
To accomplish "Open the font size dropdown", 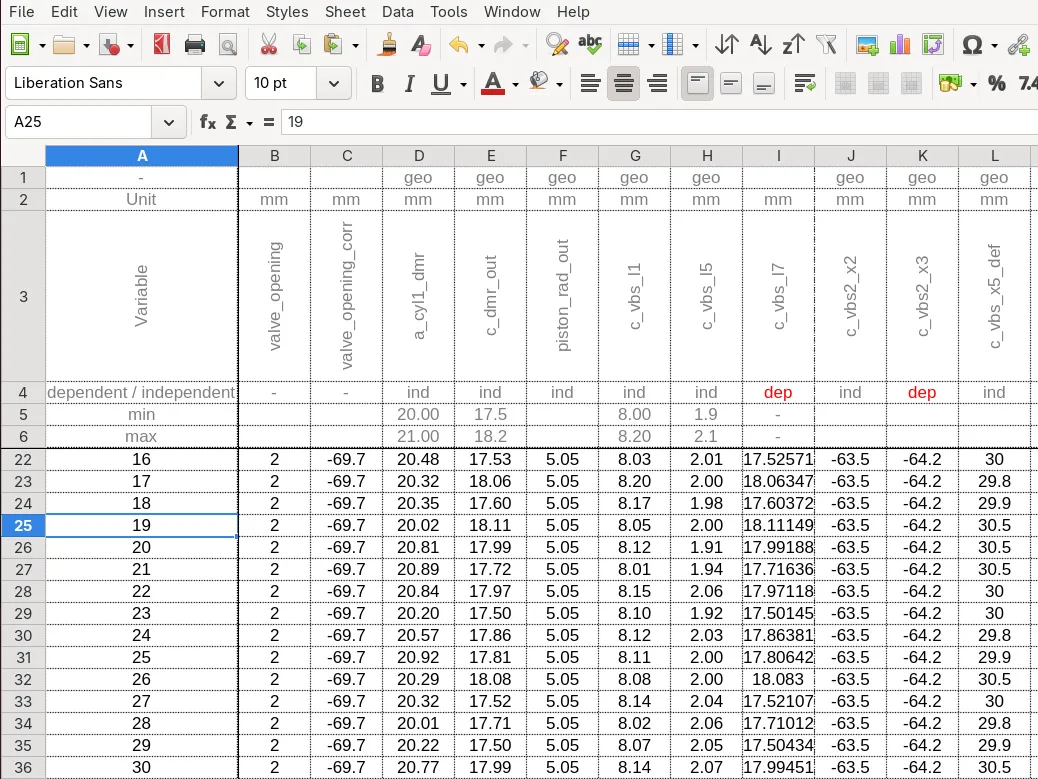I will click(334, 84).
